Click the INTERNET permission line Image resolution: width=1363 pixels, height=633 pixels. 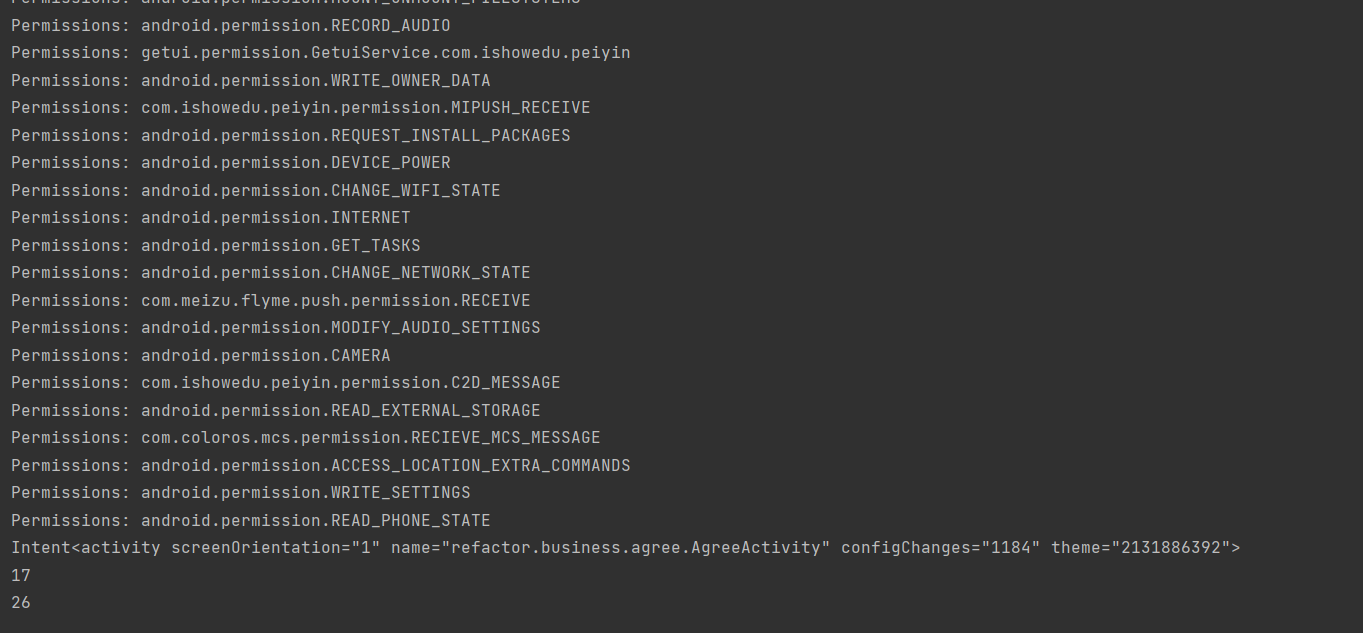click(x=211, y=217)
